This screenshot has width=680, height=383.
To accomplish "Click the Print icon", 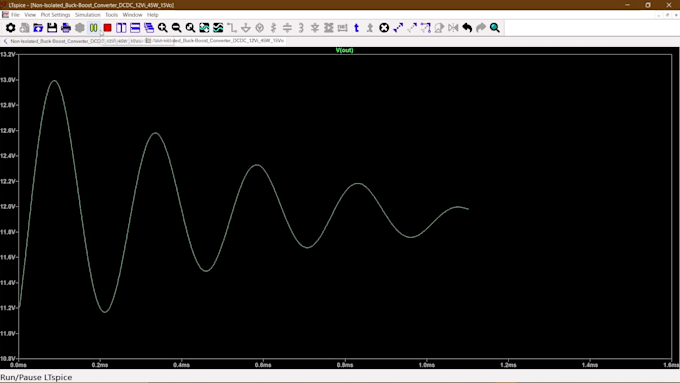I will (x=66, y=28).
